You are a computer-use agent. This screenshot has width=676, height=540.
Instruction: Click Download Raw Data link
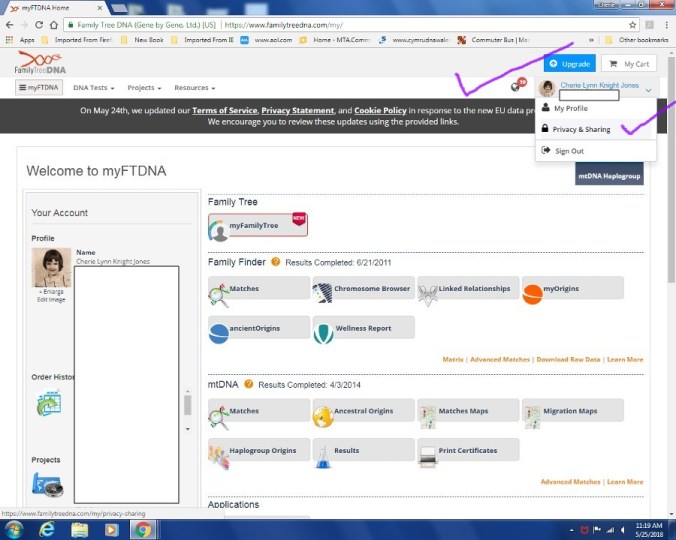coord(568,359)
